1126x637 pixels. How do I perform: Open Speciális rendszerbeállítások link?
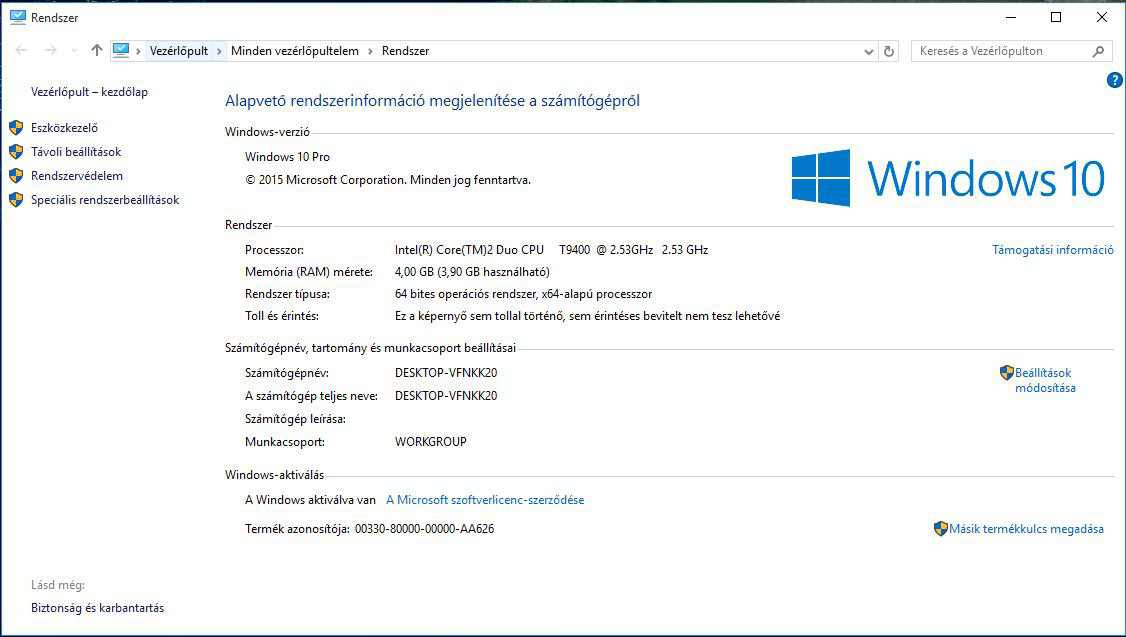[x=105, y=200]
